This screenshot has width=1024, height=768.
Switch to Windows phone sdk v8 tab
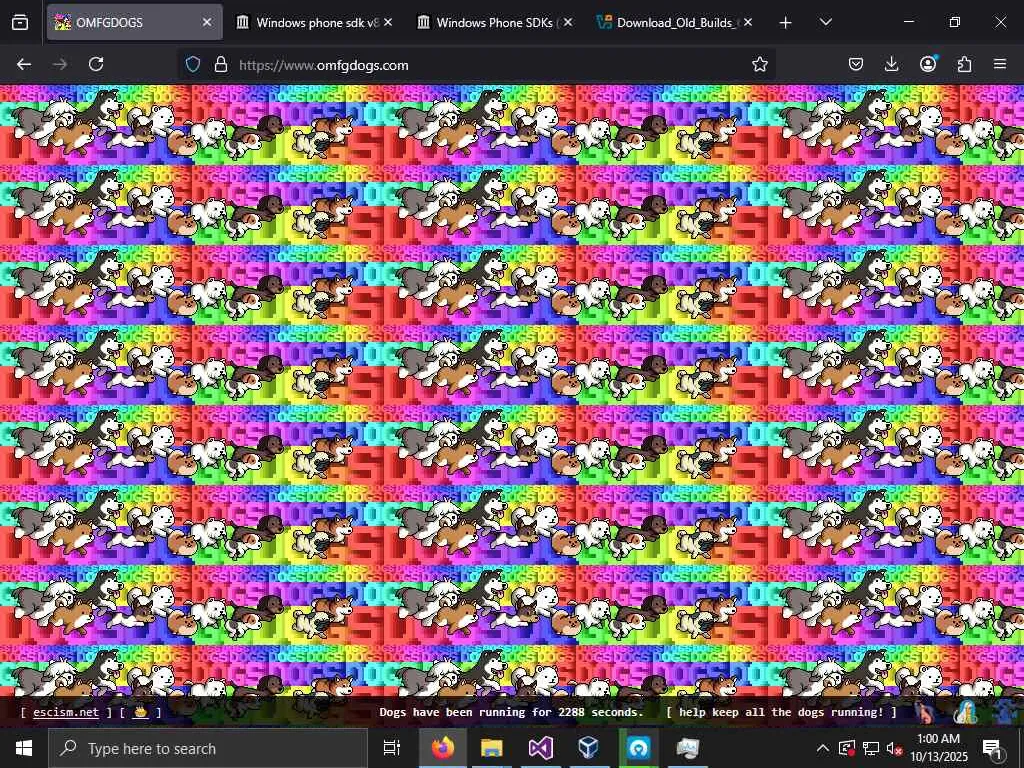pyautogui.click(x=313, y=22)
